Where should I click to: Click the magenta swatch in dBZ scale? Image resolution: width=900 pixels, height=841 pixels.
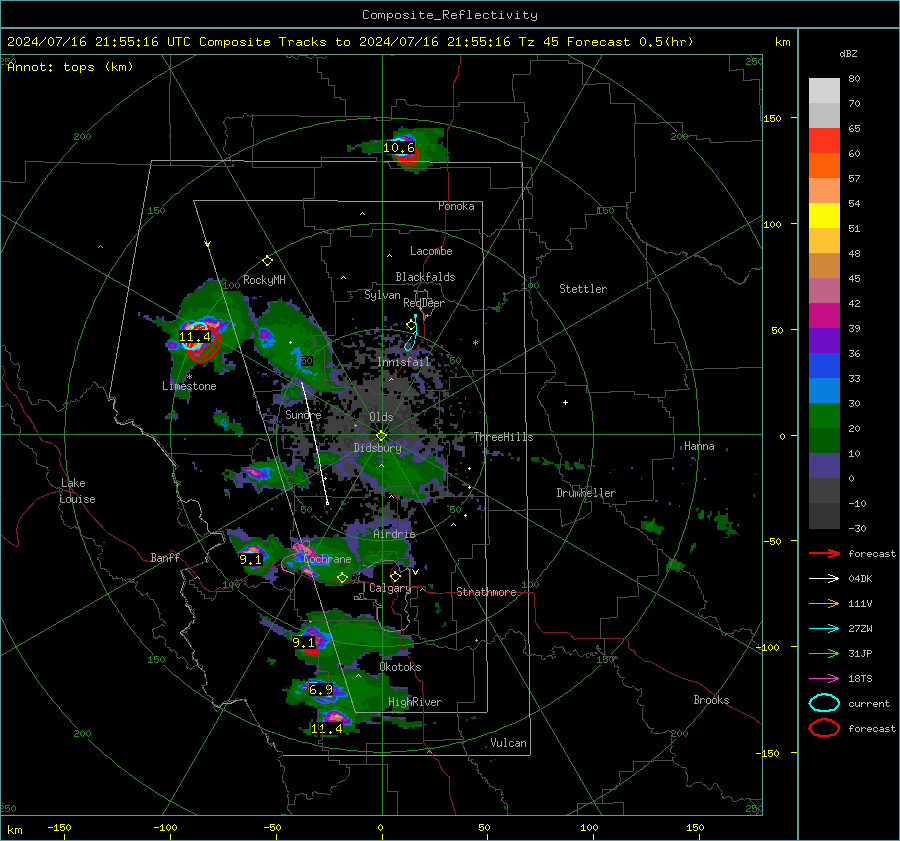click(x=824, y=316)
